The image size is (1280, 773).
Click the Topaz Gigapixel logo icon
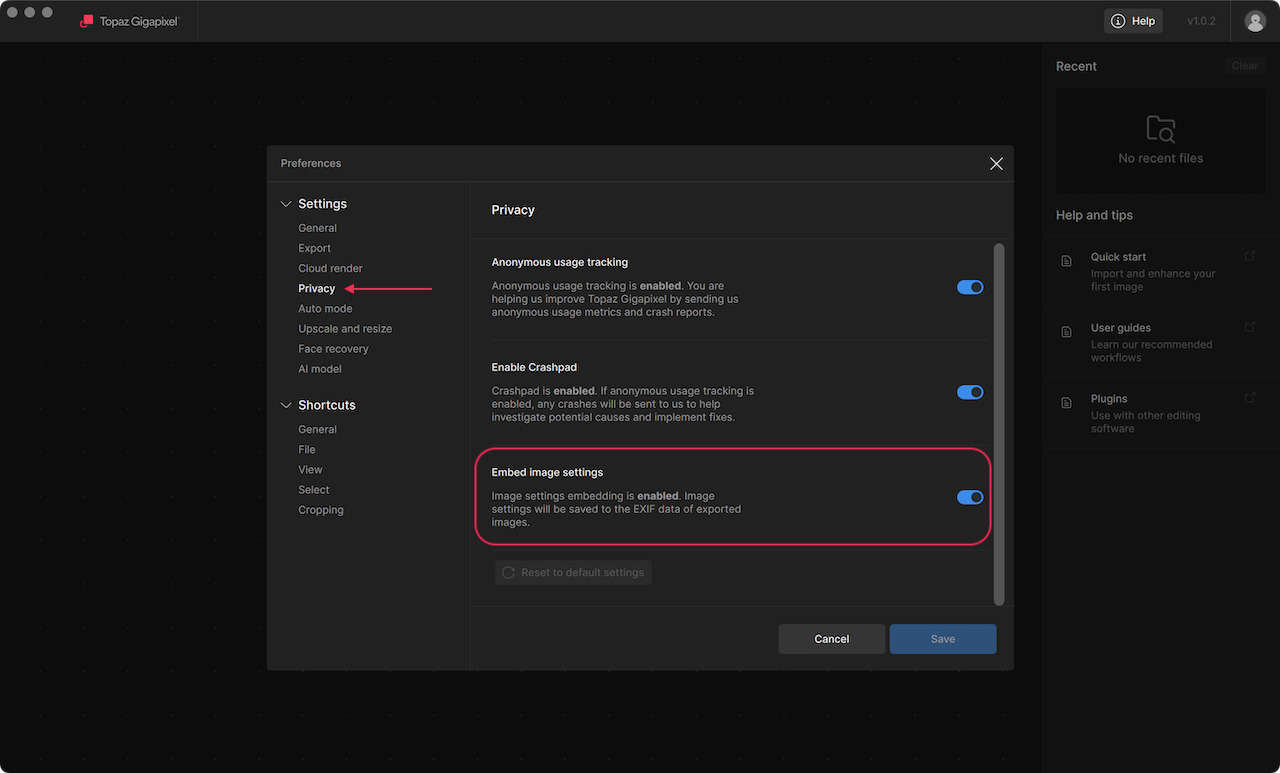click(87, 21)
